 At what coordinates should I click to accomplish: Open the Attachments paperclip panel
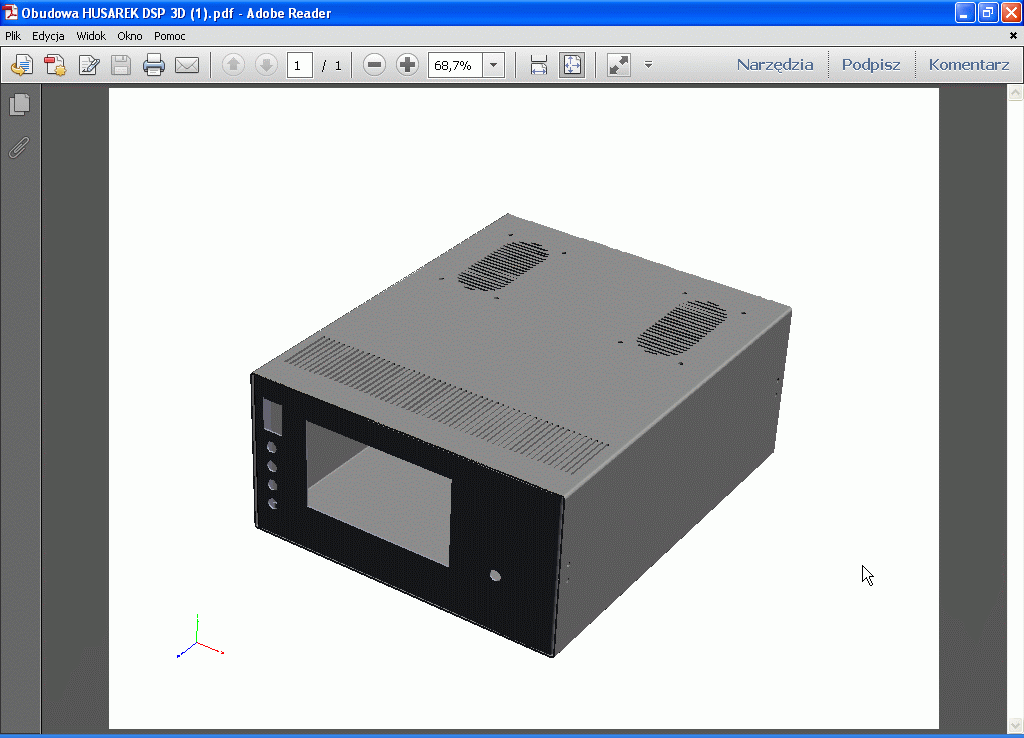pos(19,148)
